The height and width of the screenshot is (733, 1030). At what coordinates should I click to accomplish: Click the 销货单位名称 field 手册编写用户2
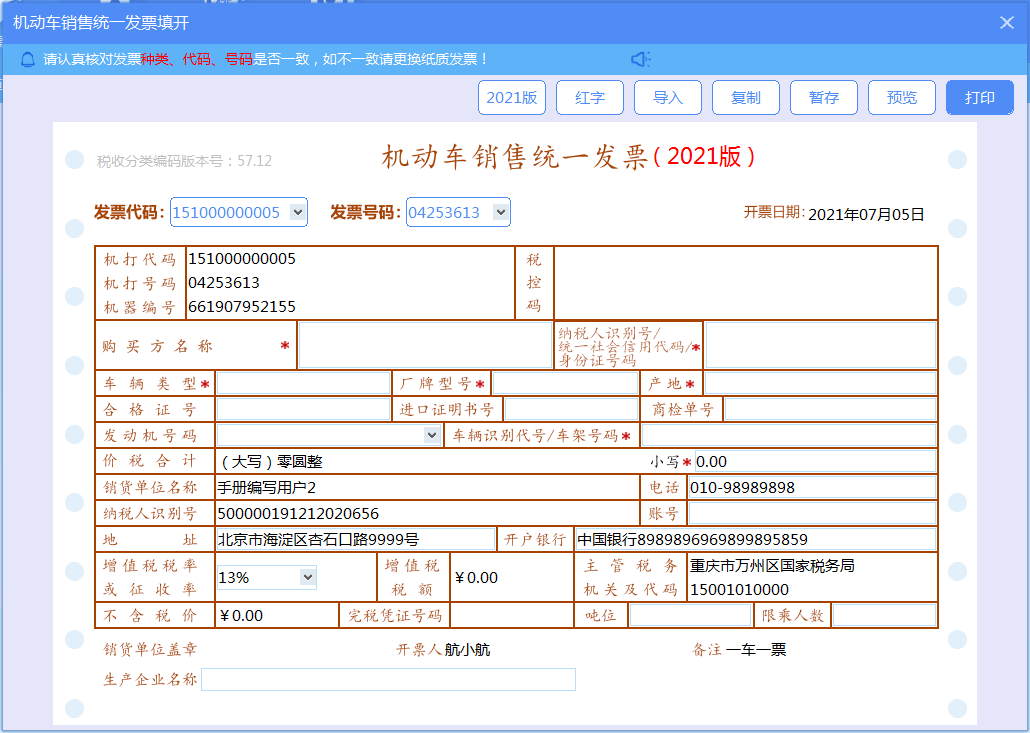coord(427,487)
